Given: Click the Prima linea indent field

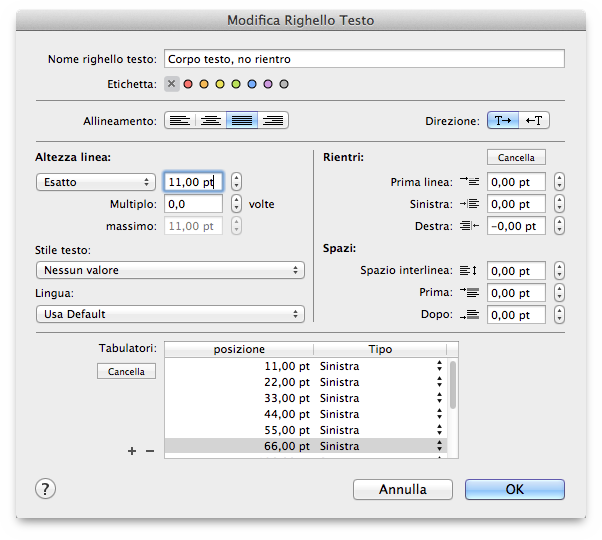Looking at the screenshot, I should (516, 182).
